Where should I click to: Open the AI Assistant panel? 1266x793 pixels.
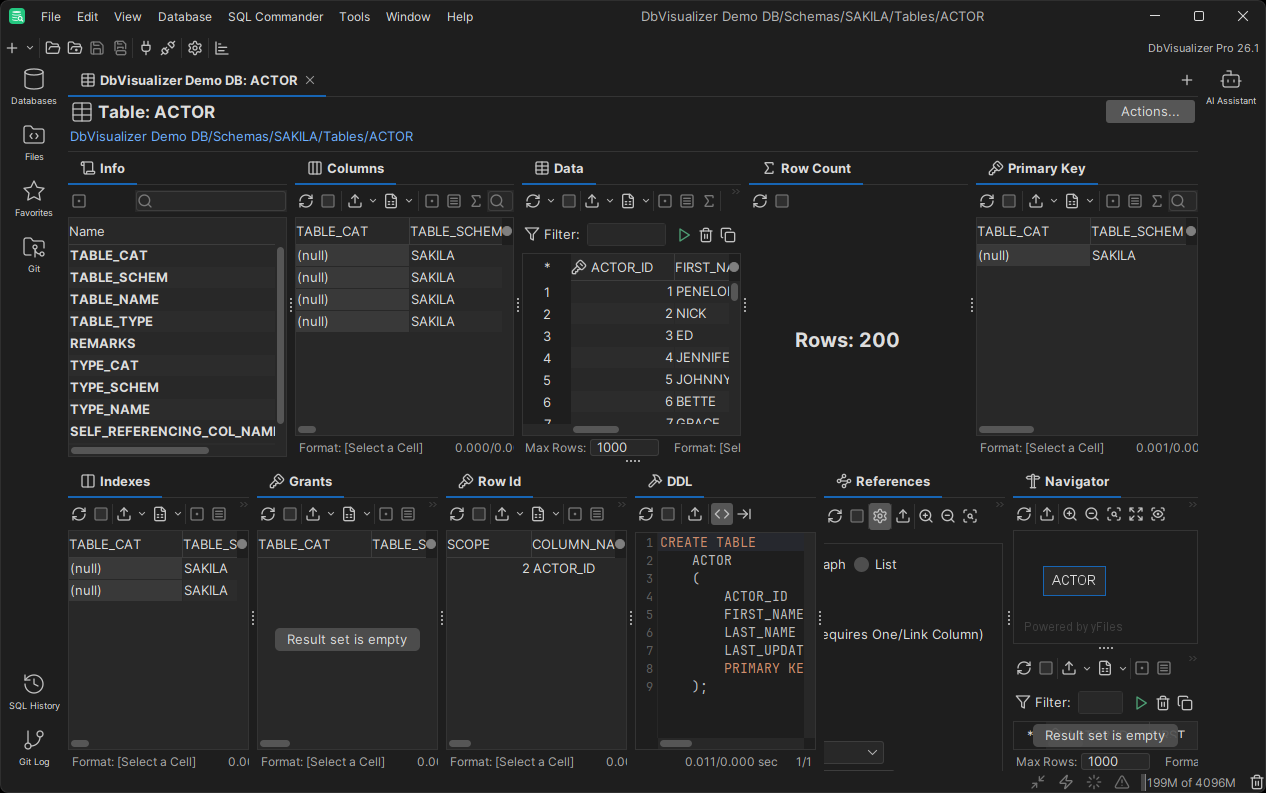(x=1231, y=87)
